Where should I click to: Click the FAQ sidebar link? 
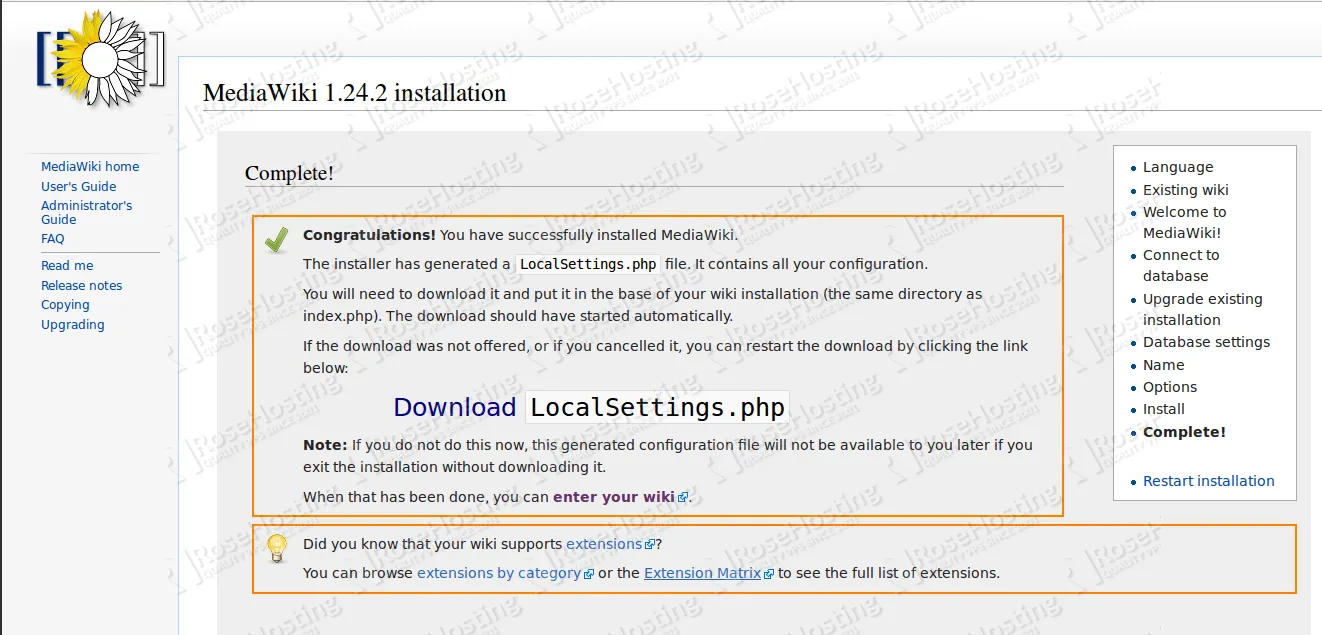click(x=52, y=238)
